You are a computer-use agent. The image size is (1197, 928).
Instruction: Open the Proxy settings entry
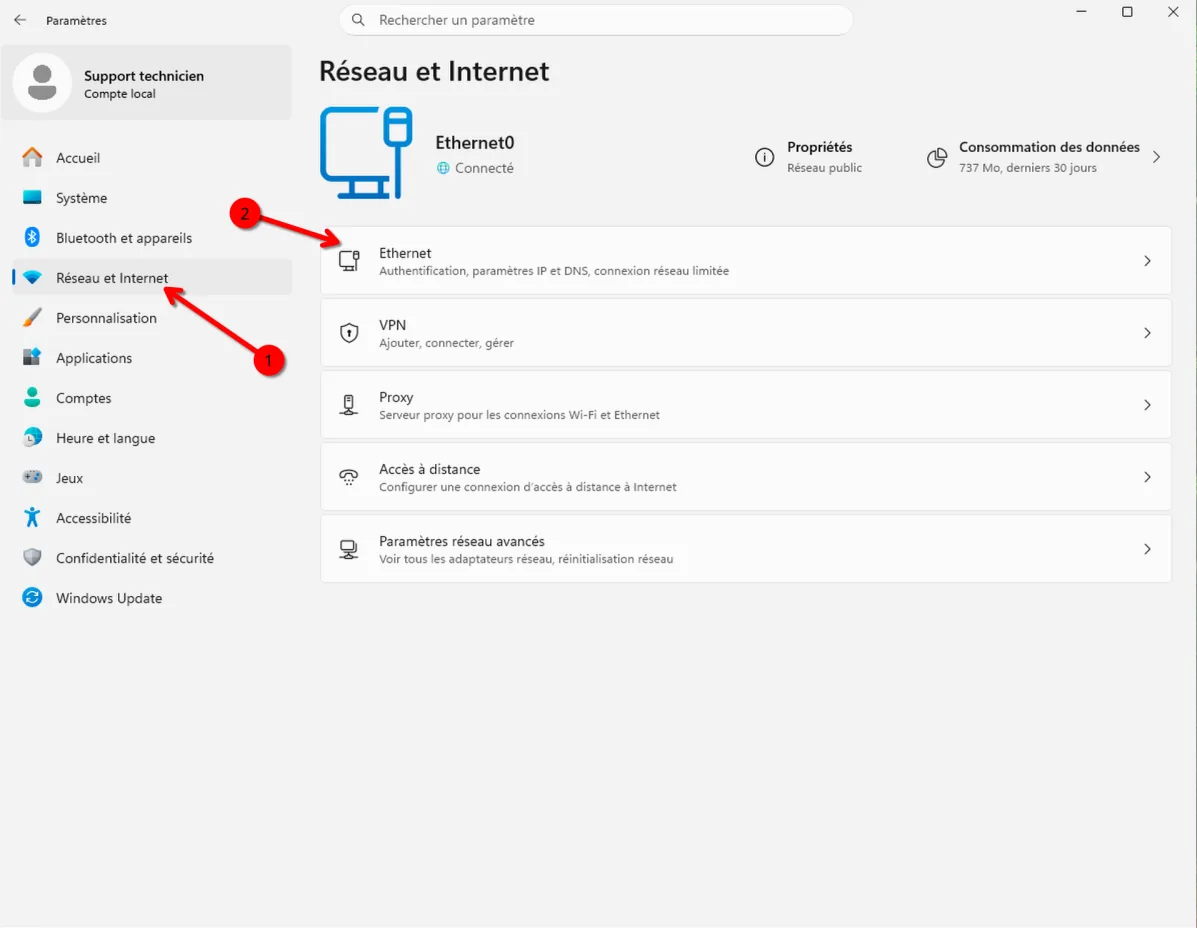click(x=746, y=404)
